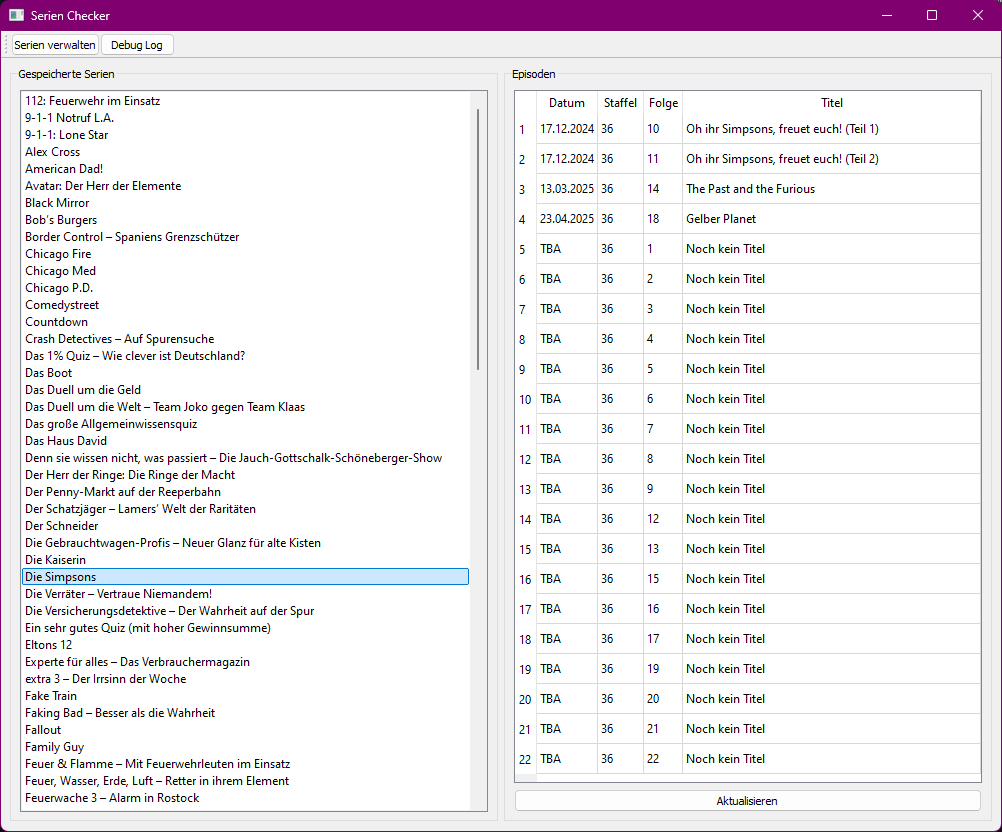Open the Debug Log toolbar button
The height and width of the screenshot is (832, 1002).
click(137, 45)
